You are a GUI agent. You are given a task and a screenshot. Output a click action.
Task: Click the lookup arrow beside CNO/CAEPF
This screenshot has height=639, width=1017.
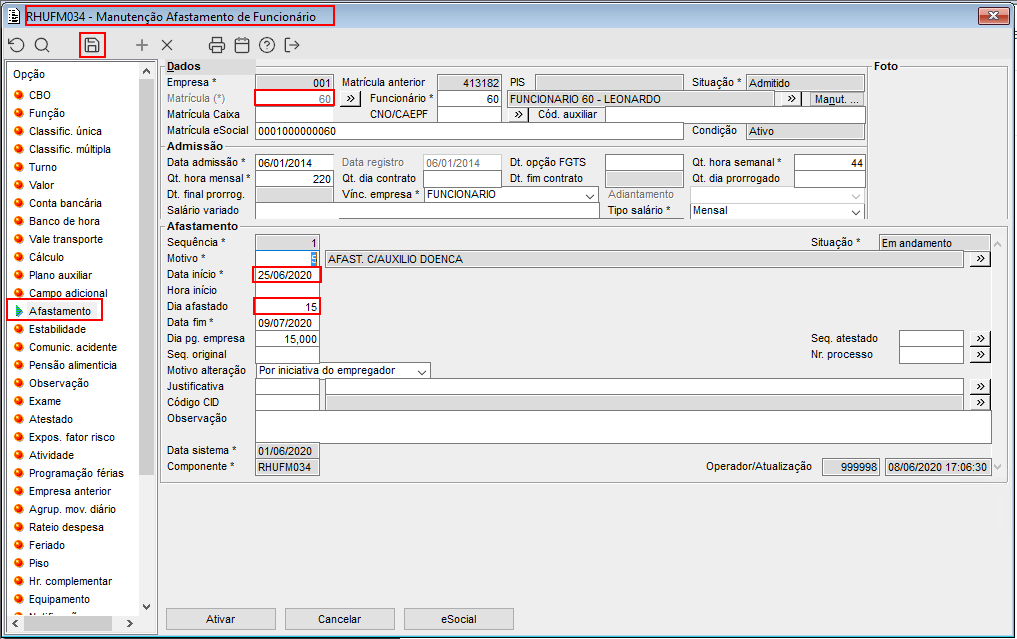[518, 114]
